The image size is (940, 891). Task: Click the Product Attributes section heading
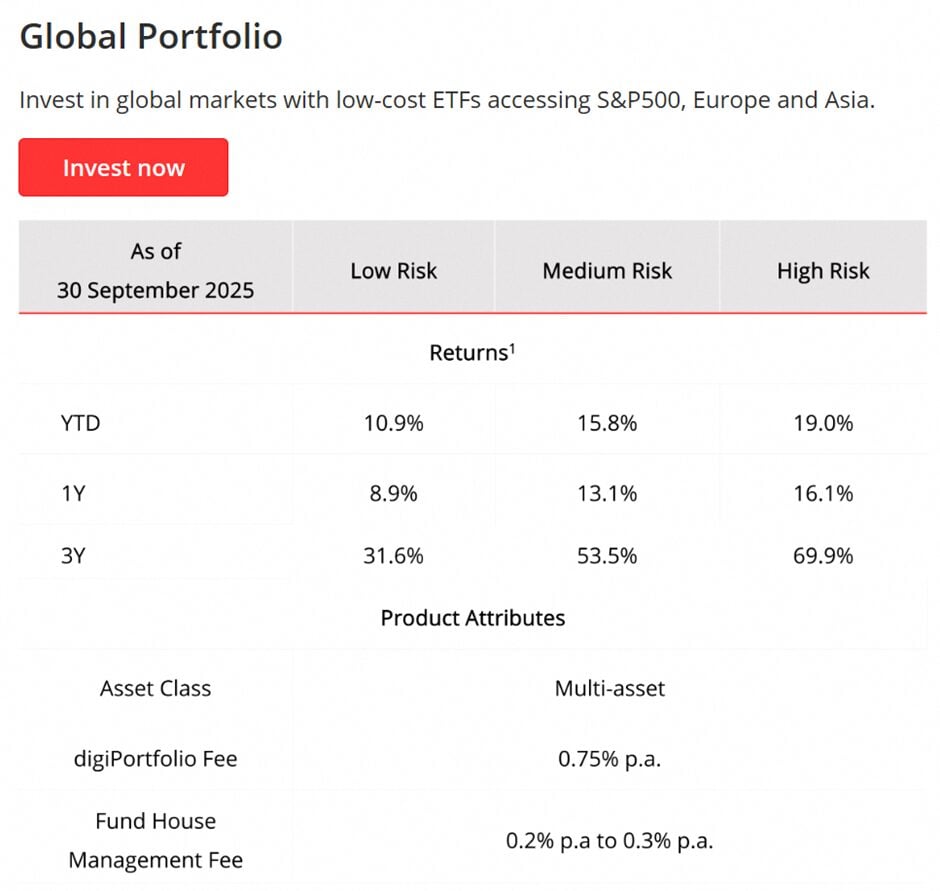click(x=472, y=618)
